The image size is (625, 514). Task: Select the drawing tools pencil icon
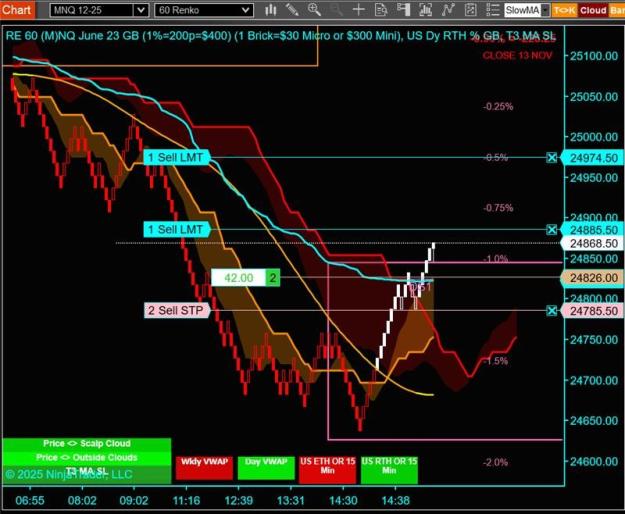click(x=292, y=10)
